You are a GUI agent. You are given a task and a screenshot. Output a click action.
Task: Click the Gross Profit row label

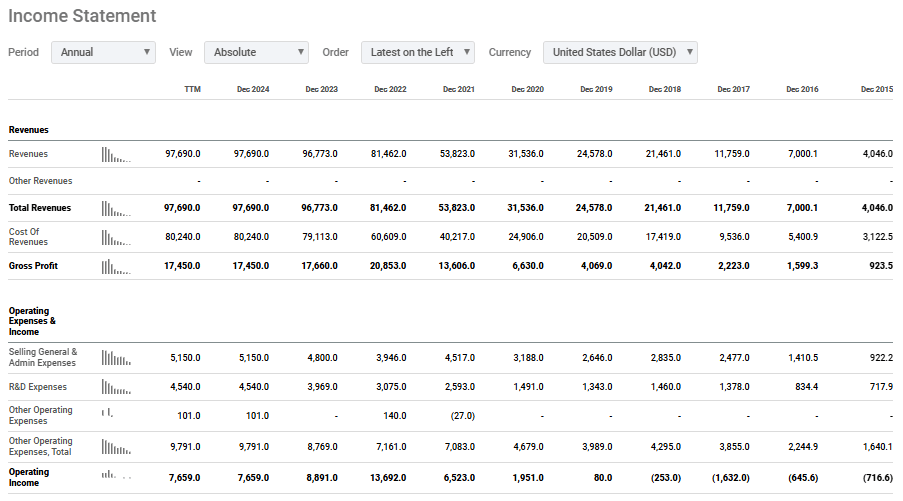coord(33,266)
